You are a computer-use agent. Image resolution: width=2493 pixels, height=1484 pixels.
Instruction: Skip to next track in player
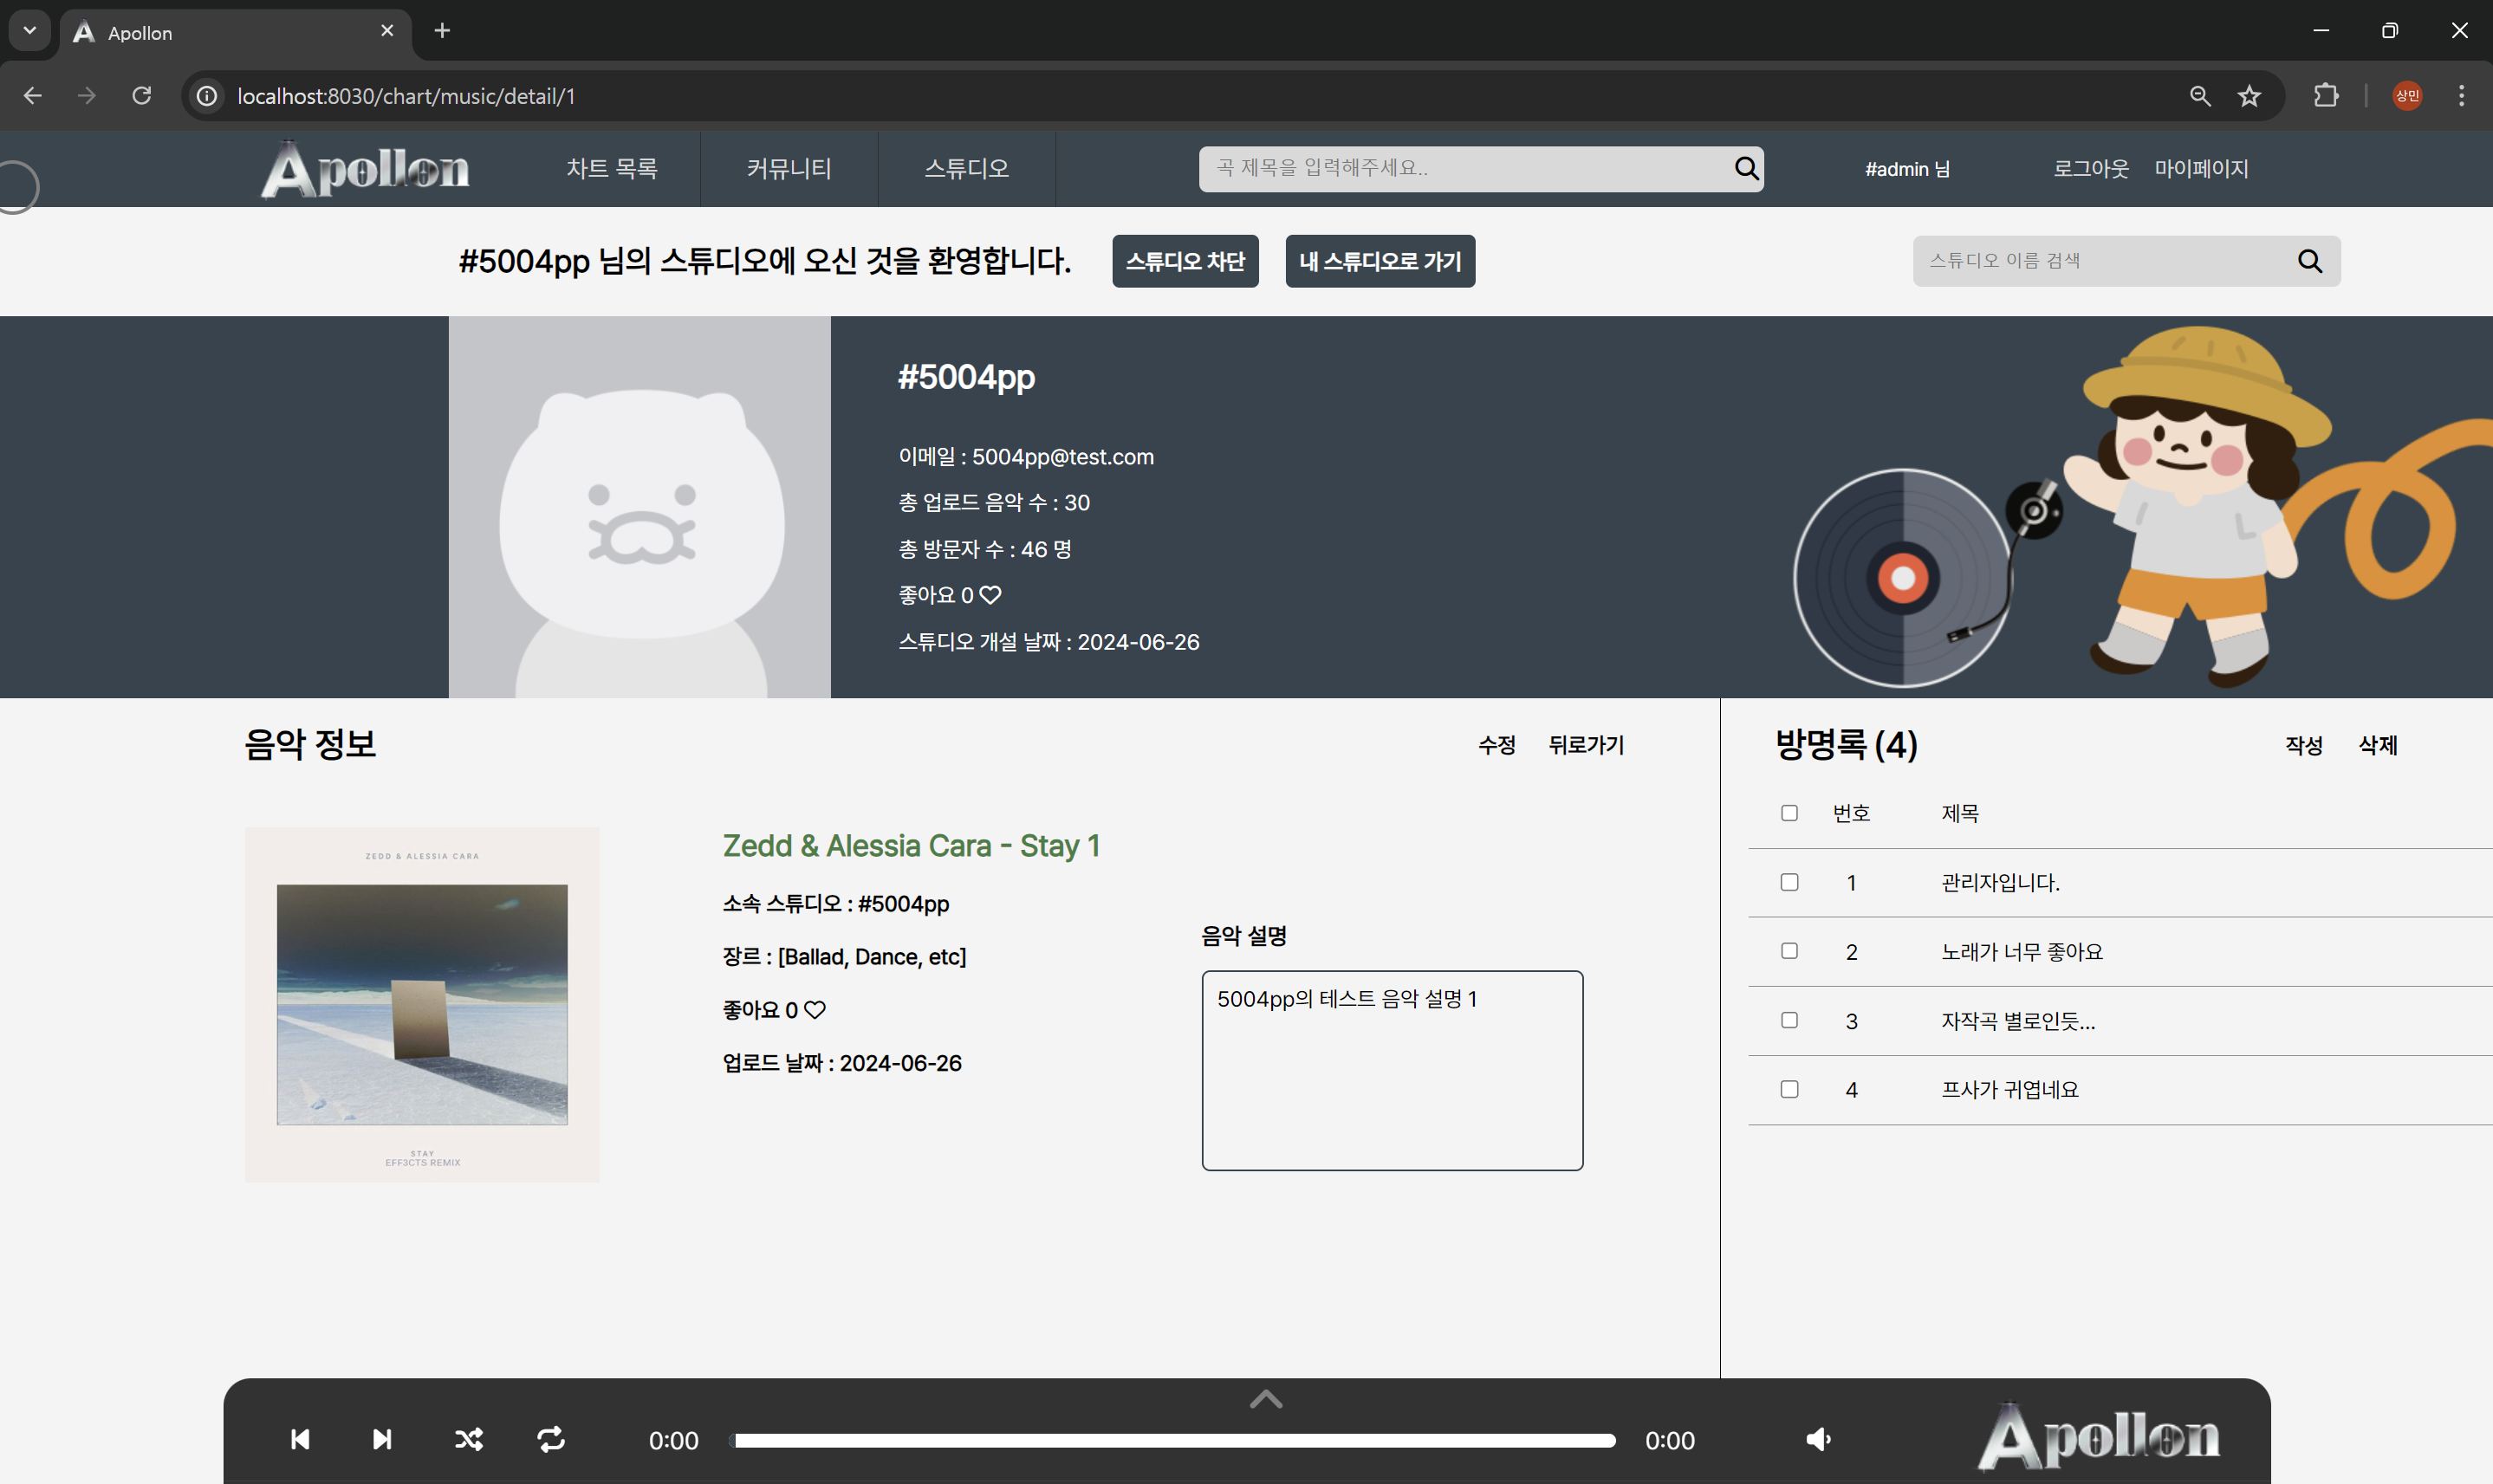(382, 1439)
